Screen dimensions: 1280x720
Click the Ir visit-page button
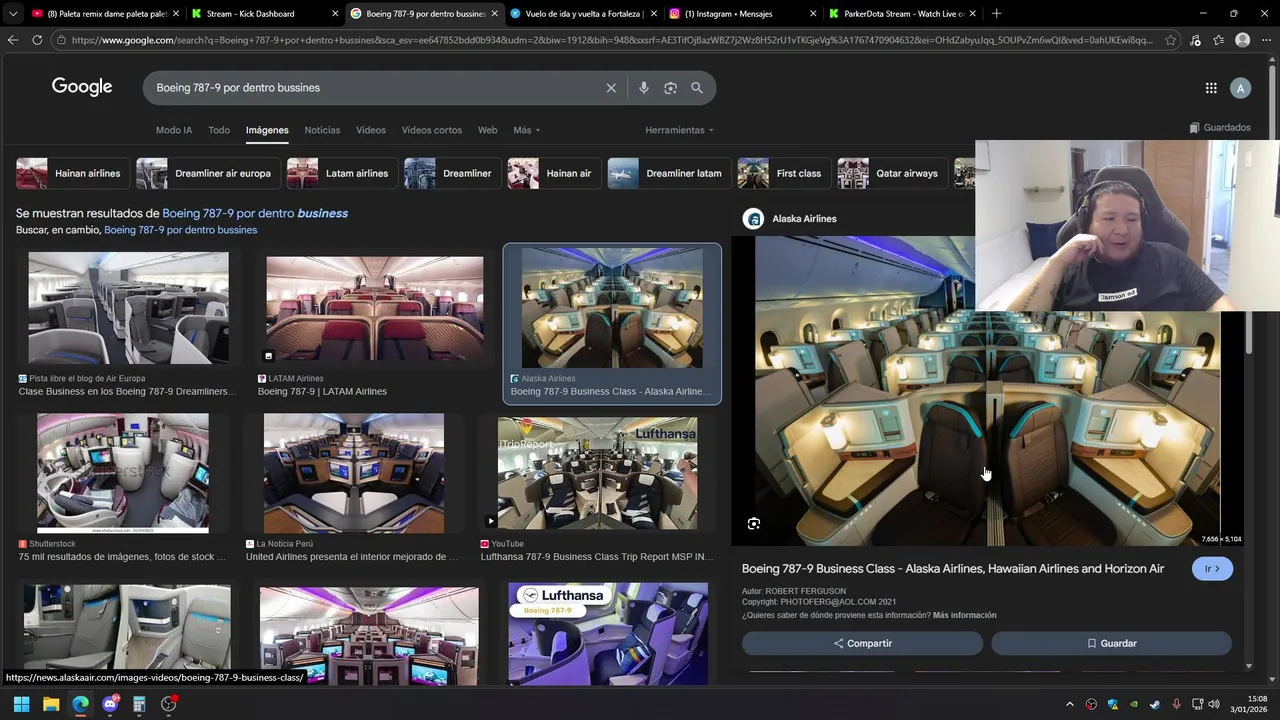pyautogui.click(x=1212, y=569)
